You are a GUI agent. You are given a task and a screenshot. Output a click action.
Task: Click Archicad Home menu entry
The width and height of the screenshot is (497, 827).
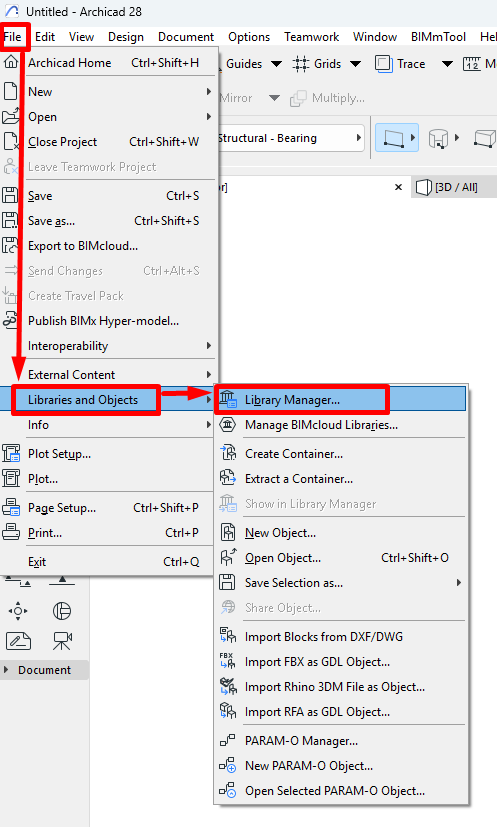coord(109,63)
